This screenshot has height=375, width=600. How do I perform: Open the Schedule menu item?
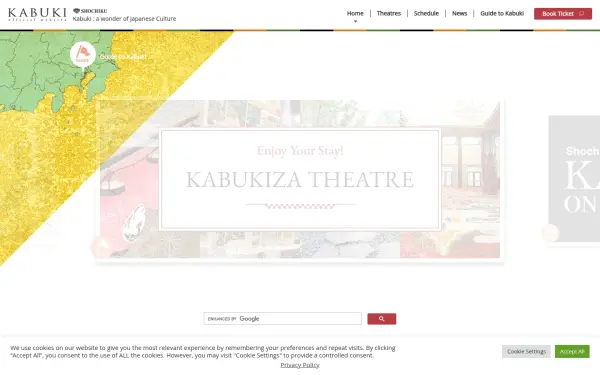click(426, 13)
